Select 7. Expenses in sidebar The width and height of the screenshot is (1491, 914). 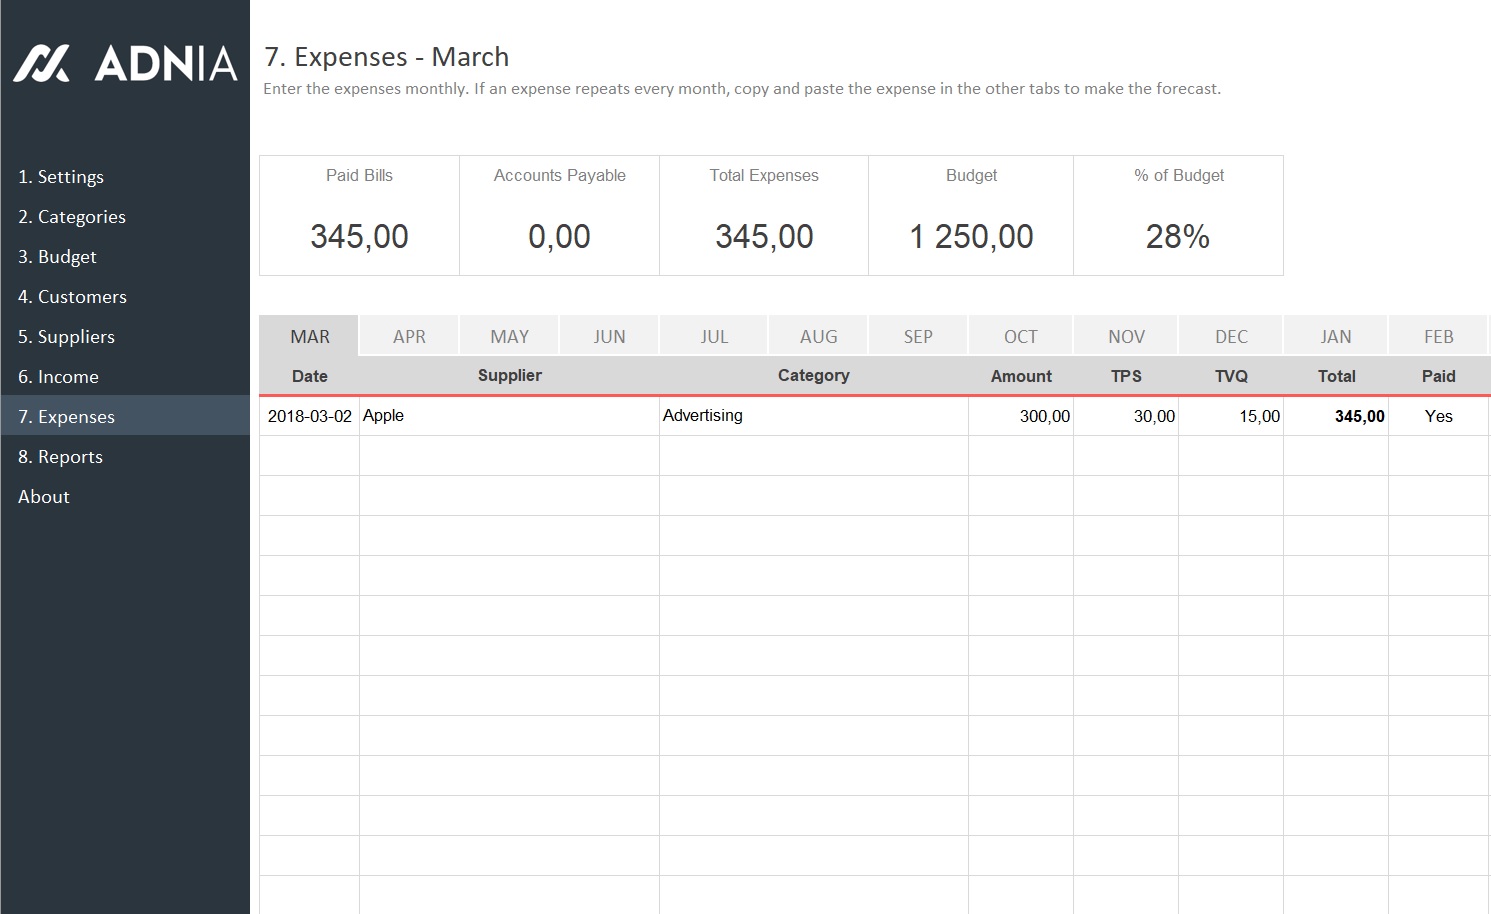(x=125, y=416)
